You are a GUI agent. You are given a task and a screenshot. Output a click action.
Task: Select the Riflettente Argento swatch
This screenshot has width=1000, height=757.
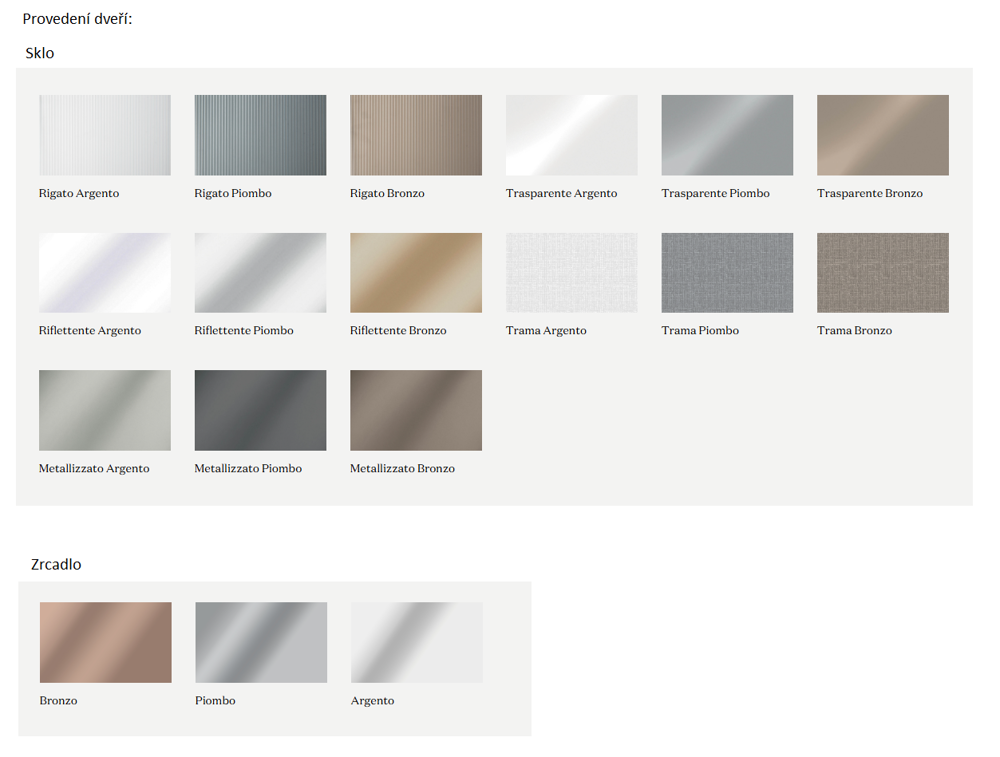(x=105, y=273)
